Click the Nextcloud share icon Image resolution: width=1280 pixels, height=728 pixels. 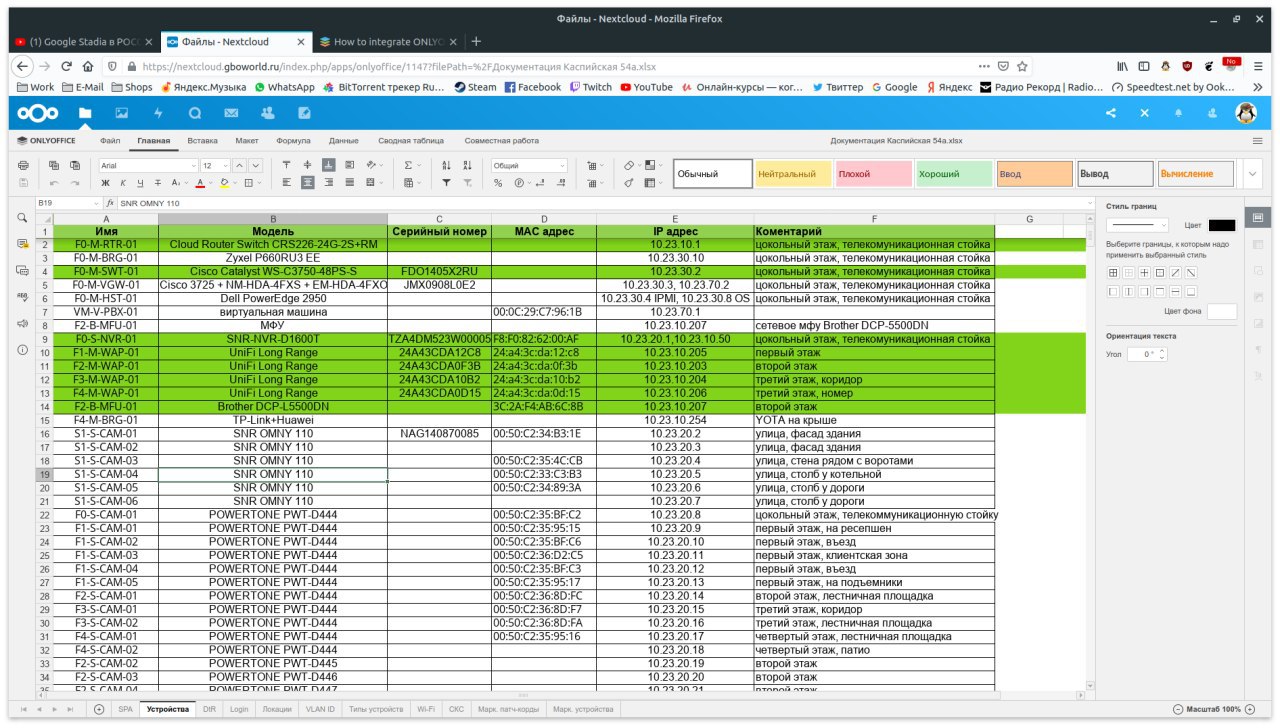[1111, 113]
